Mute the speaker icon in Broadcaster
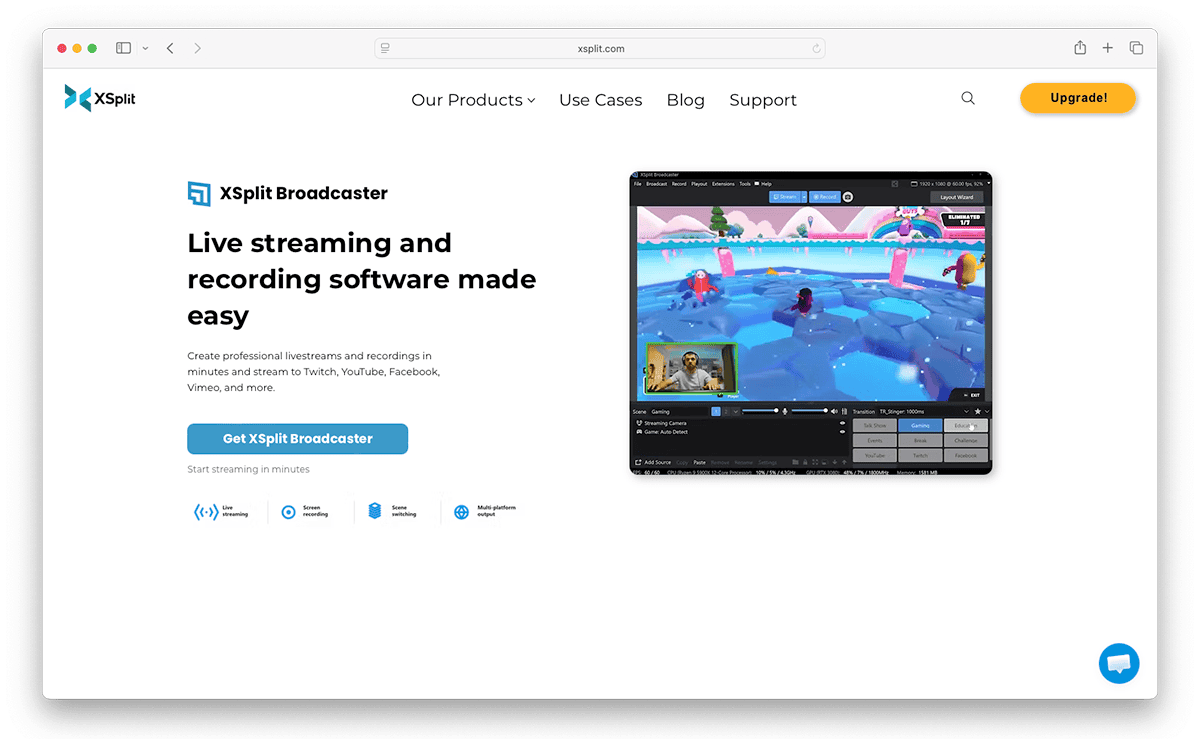 pos(834,412)
